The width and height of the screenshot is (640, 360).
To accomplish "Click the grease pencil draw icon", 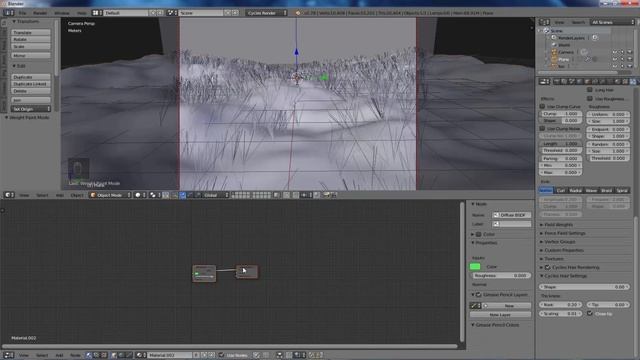I will click(475, 305).
